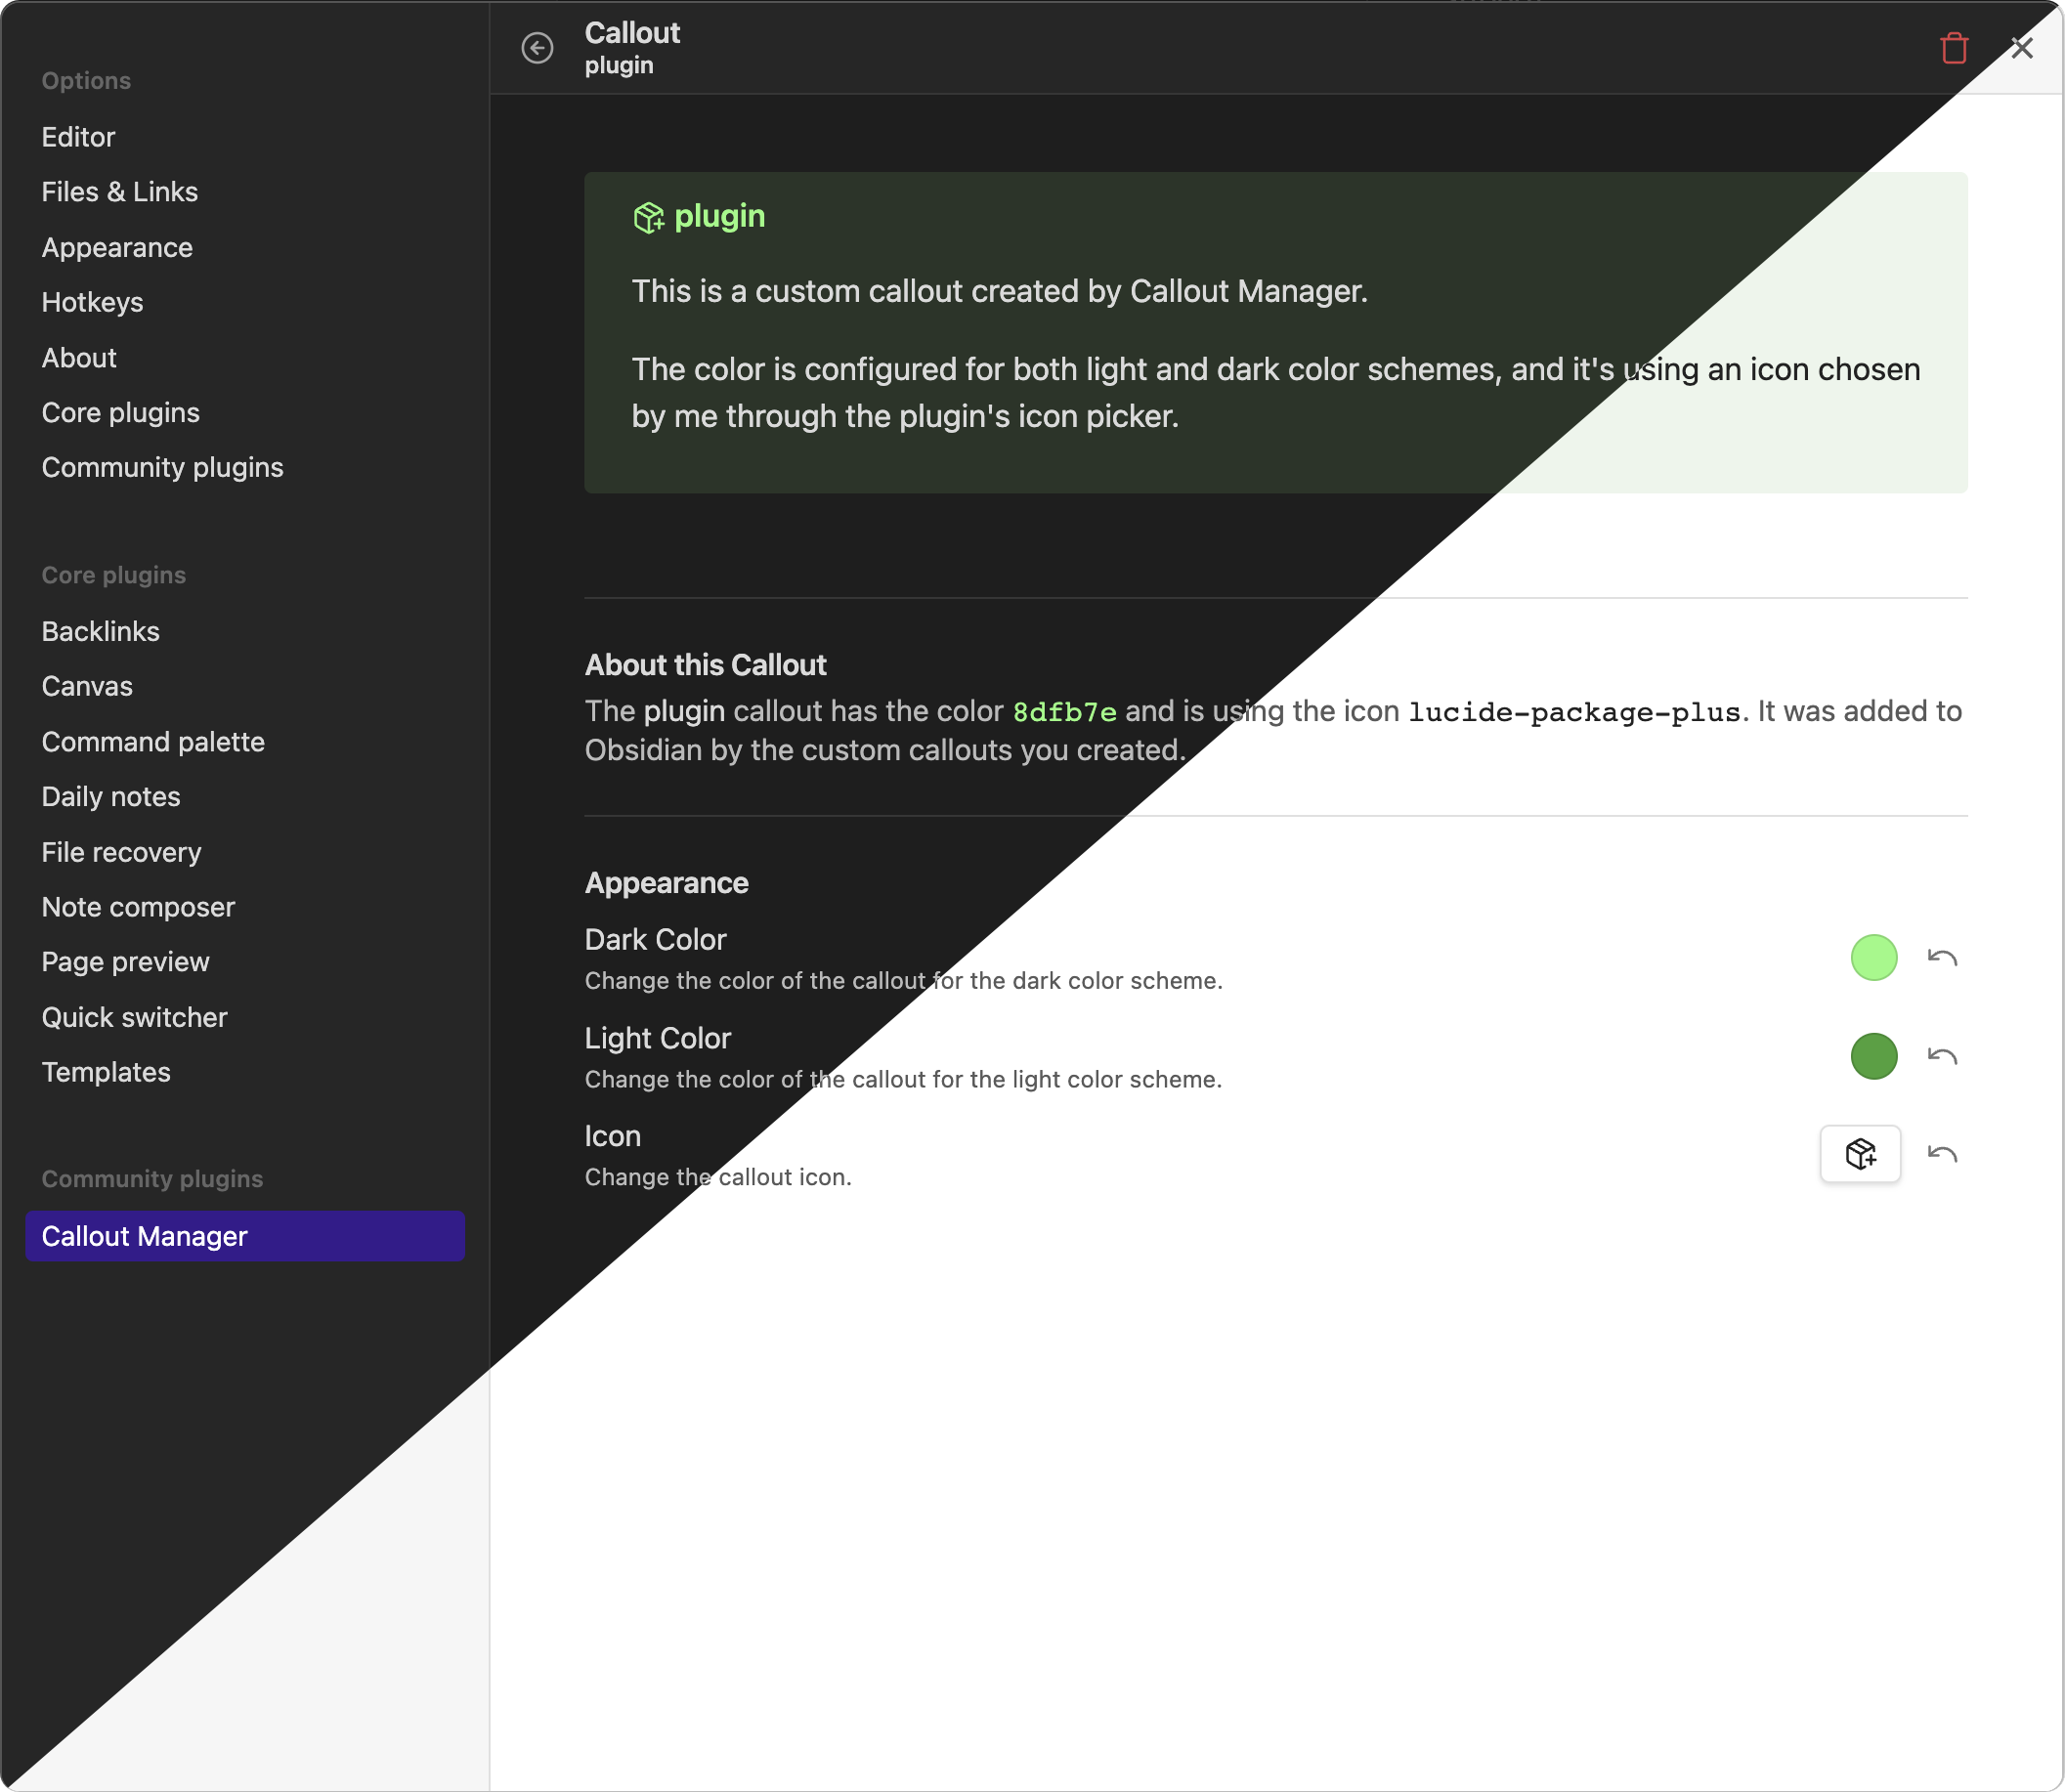The height and width of the screenshot is (1792, 2065).
Task: Reset Light Color with the undo arrow
Action: click(x=1941, y=1056)
